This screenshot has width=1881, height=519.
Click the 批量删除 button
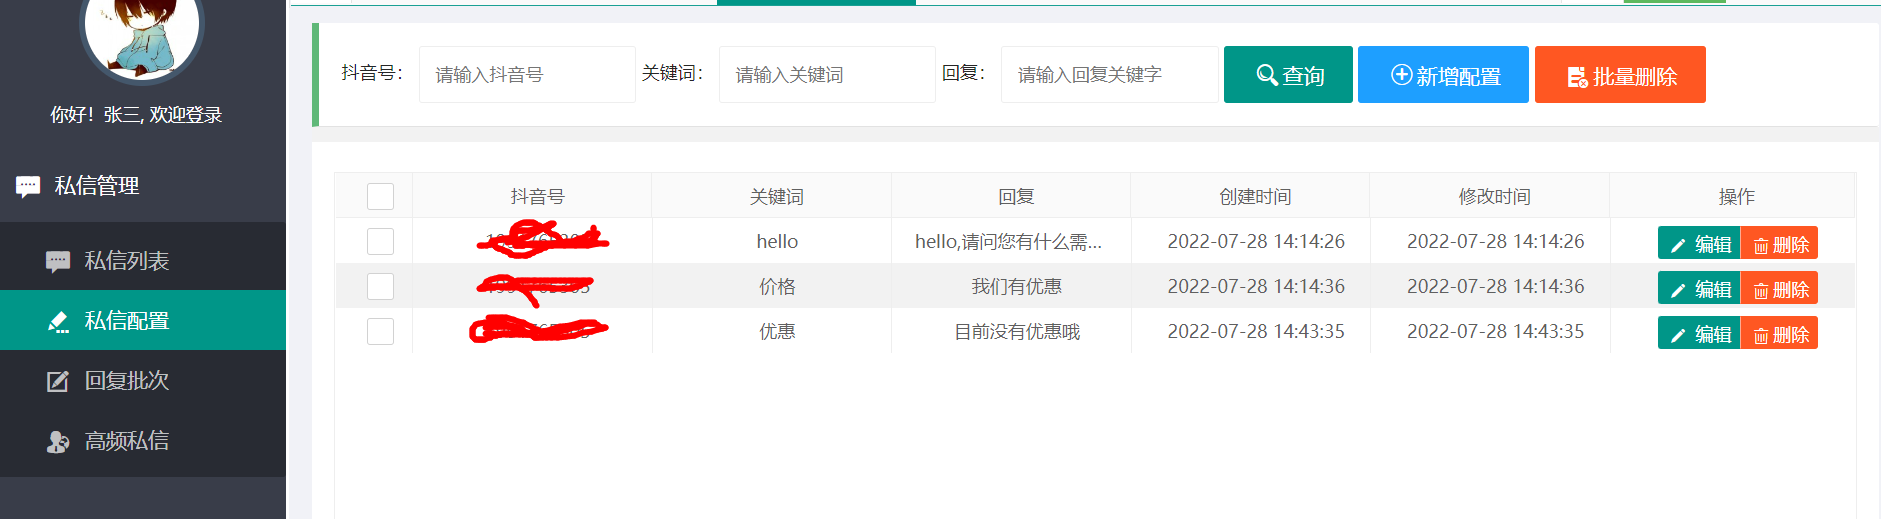[x=1620, y=75]
